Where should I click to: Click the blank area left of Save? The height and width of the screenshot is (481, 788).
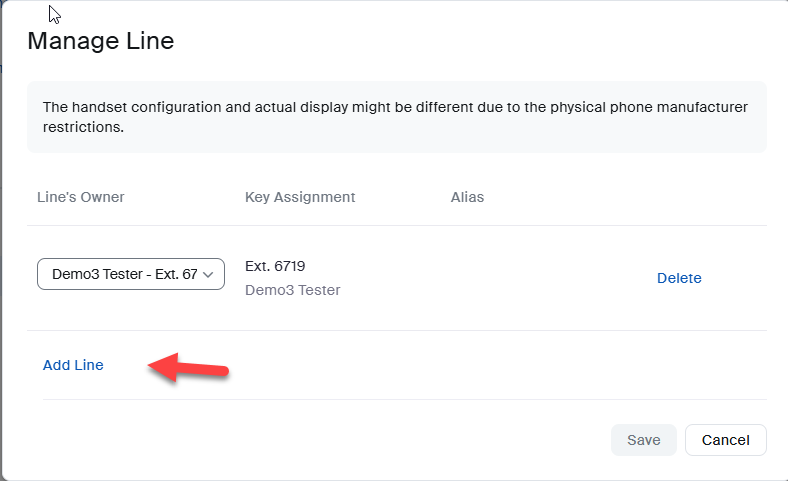coord(400,440)
